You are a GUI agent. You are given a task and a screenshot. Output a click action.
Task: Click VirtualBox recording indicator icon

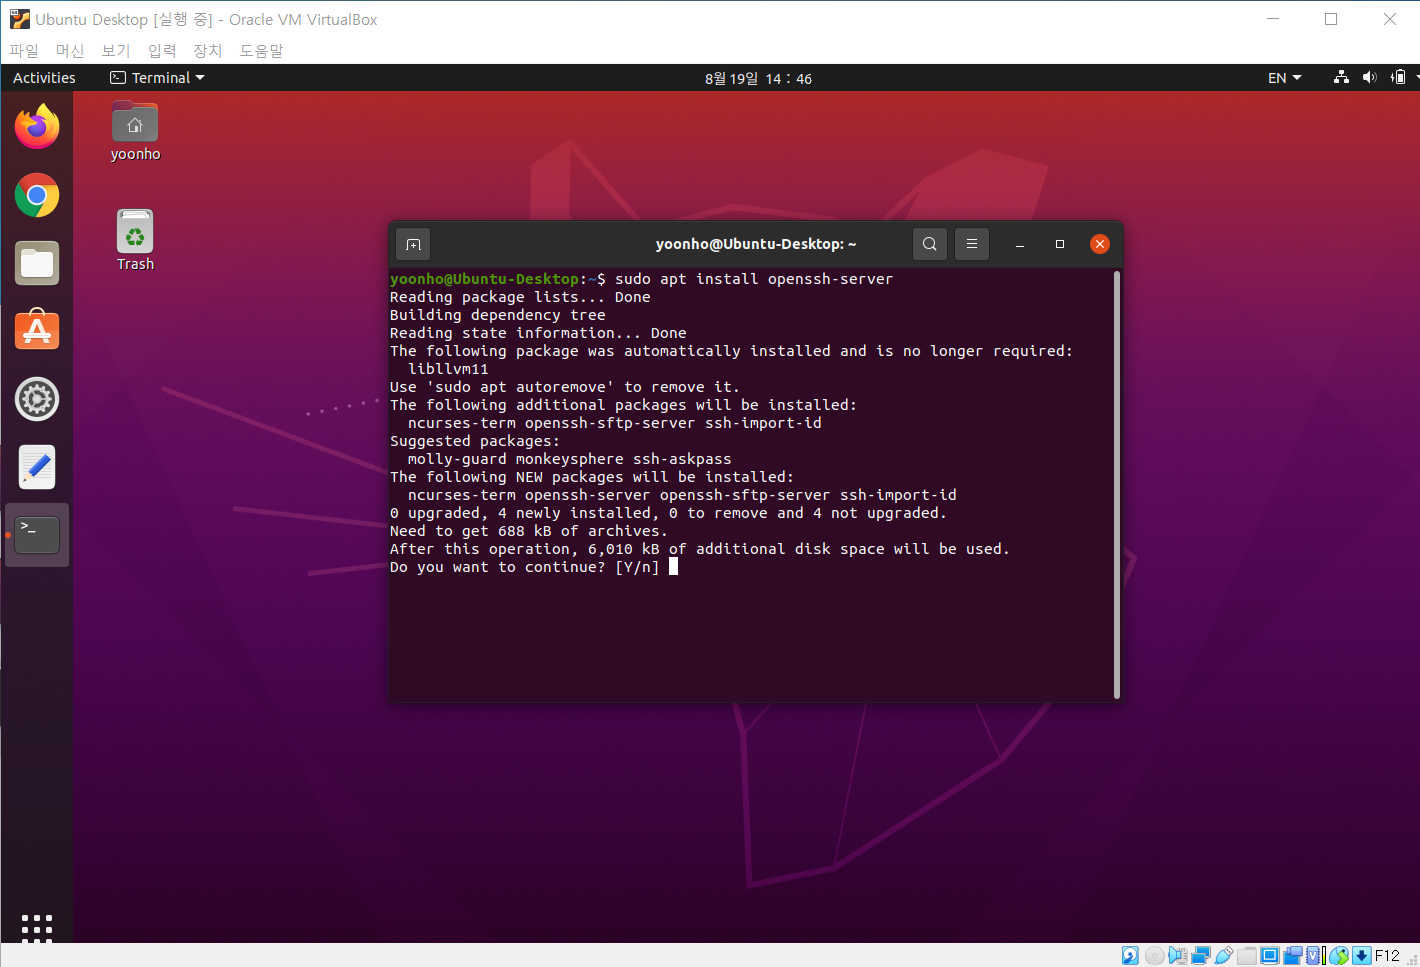[1293, 956]
